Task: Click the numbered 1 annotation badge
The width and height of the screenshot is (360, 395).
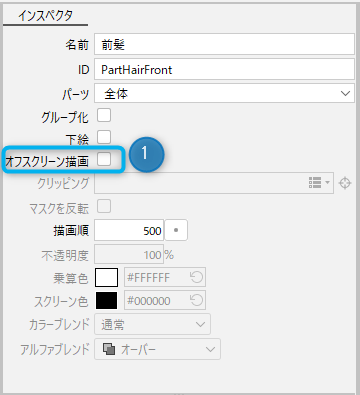Action: [146, 154]
